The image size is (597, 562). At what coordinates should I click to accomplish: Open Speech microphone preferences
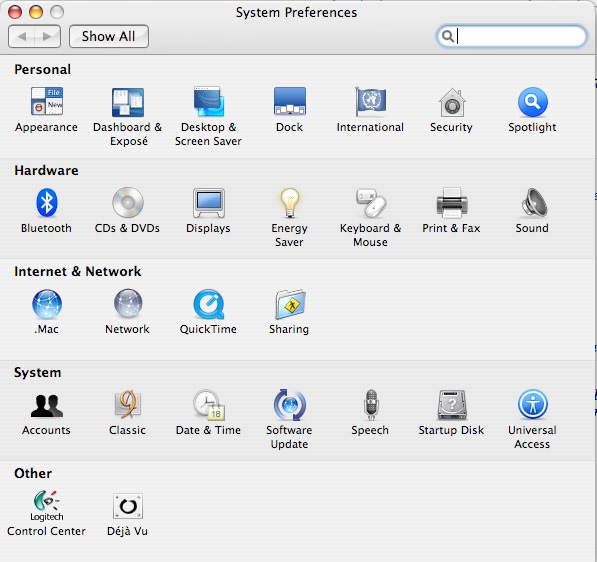pyautogui.click(x=370, y=404)
